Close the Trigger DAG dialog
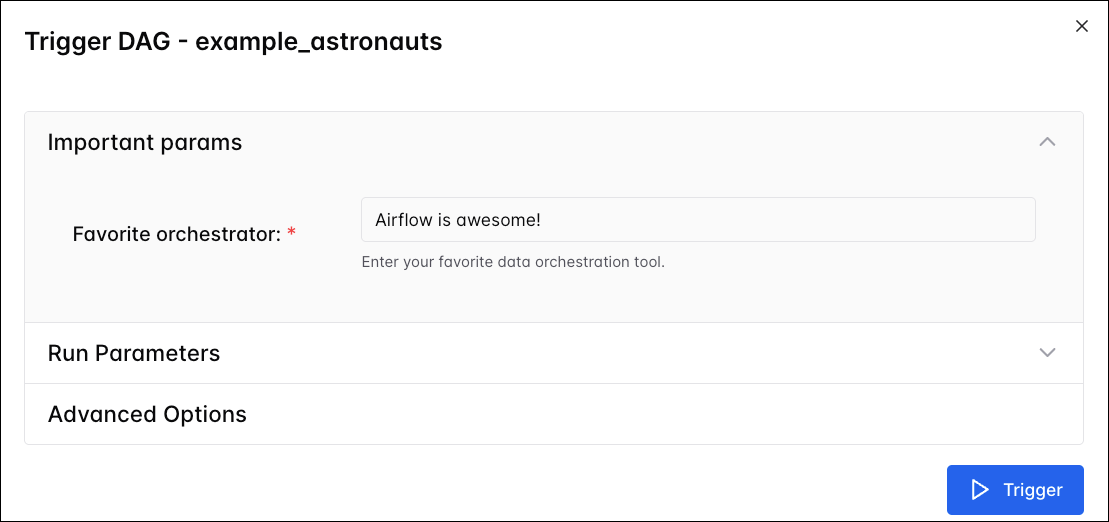 tap(1081, 26)
